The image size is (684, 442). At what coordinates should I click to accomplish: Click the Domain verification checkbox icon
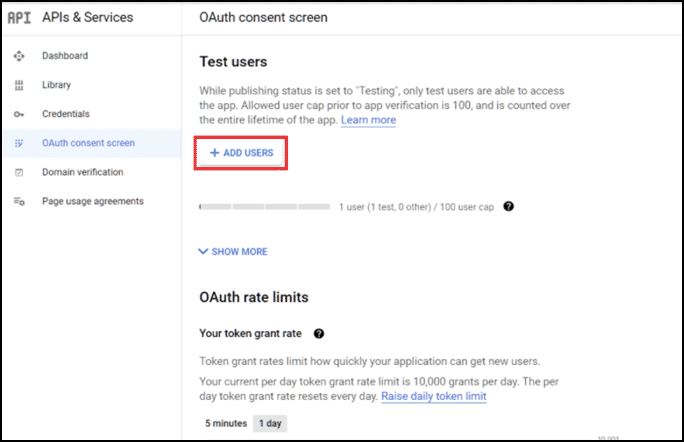click(19, 172)
